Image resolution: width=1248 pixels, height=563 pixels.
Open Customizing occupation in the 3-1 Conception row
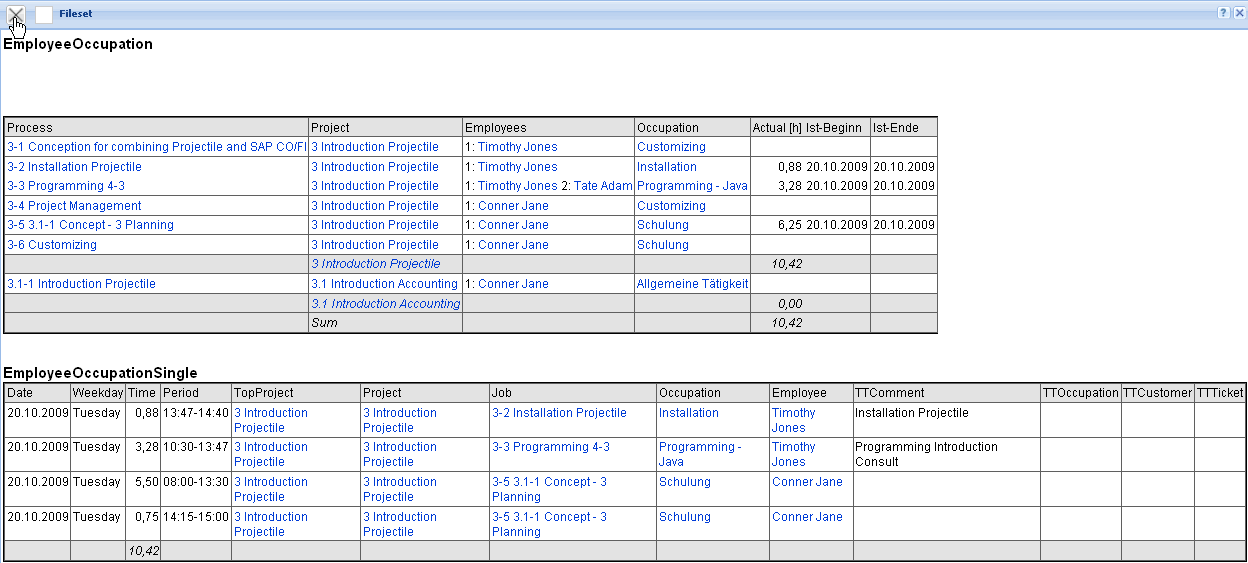click(x=671, y=147)
